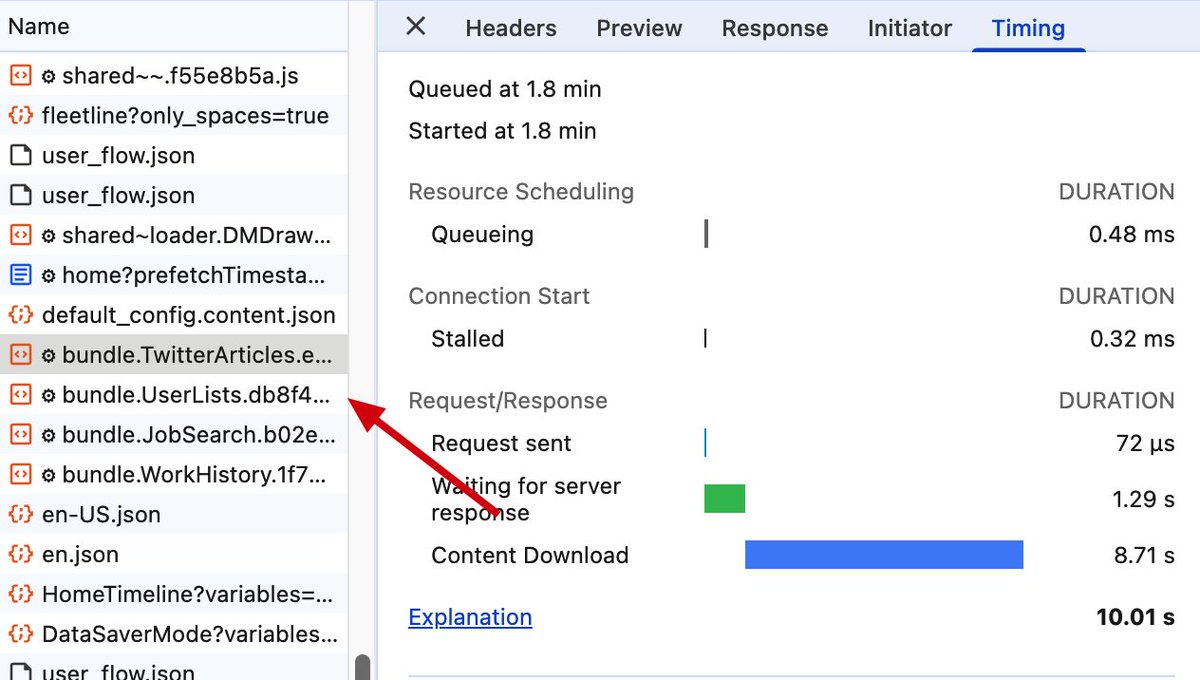Select DataSaverMode?variables request
This screenshot has height=680, width=1200.
174,634
